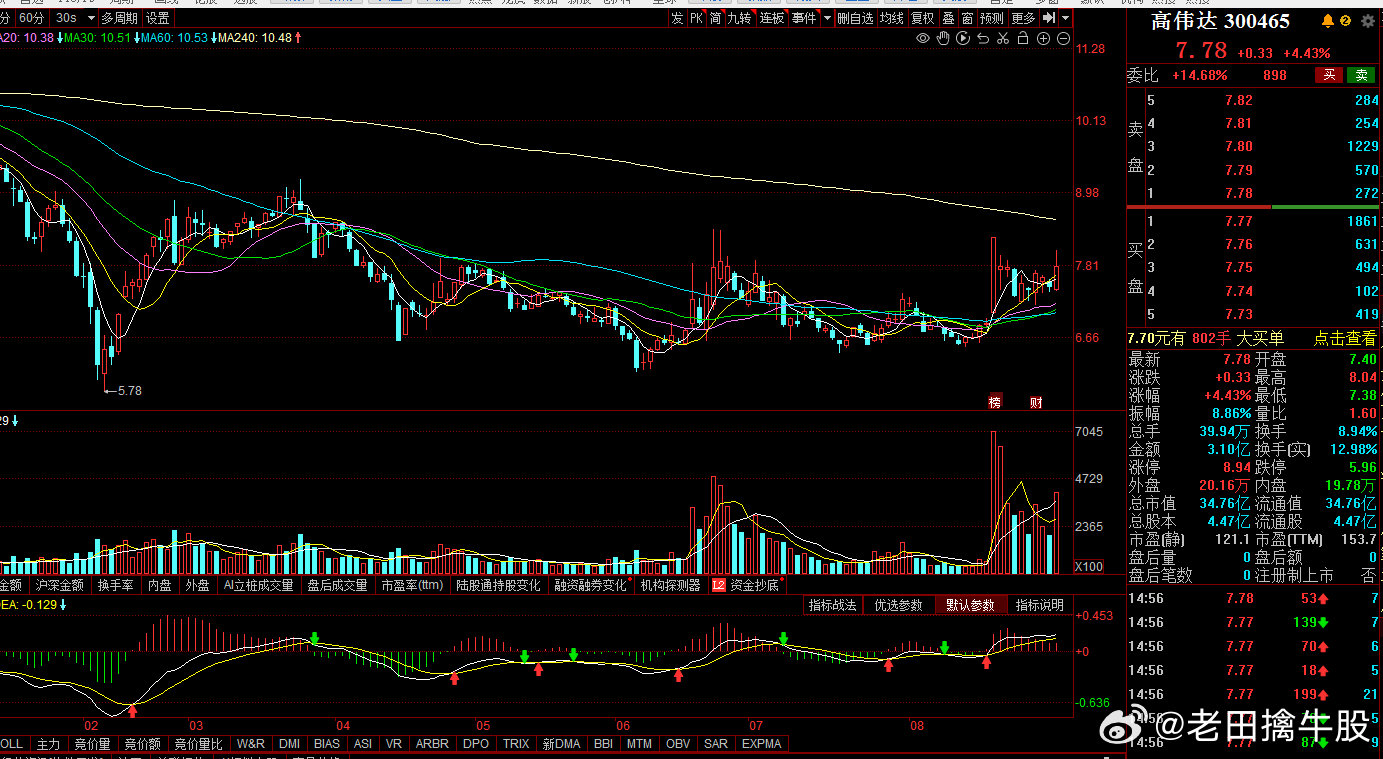Select the 60分 period tab
This screenshot has height=759, width=1383.
[32, 18]
